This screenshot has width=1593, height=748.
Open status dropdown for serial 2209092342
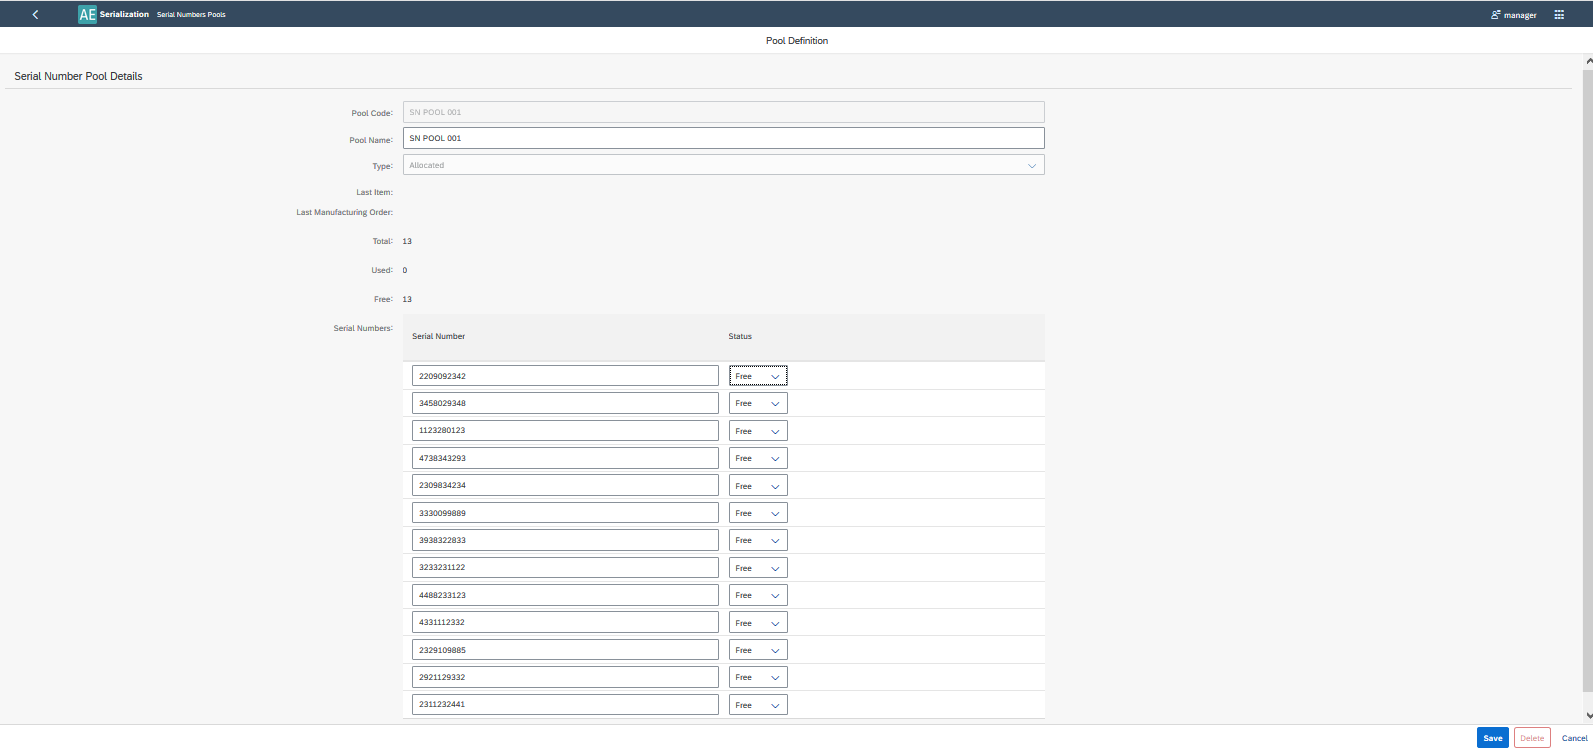[758, 376]
